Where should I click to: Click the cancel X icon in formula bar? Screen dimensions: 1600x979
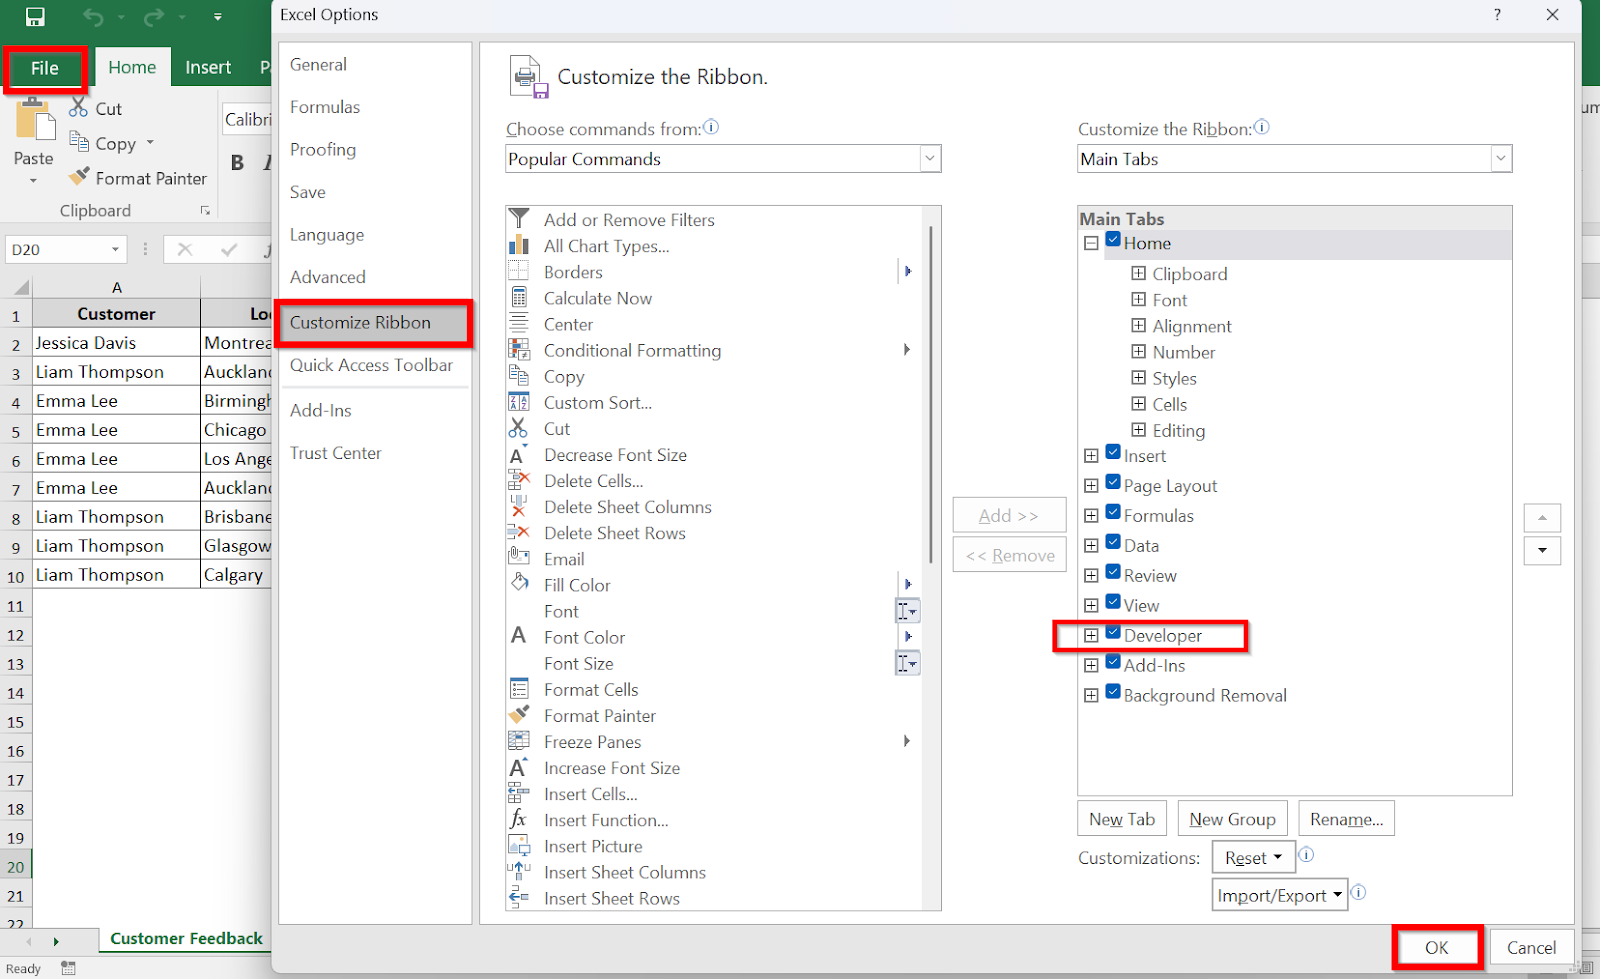click(x=185, y=250)
